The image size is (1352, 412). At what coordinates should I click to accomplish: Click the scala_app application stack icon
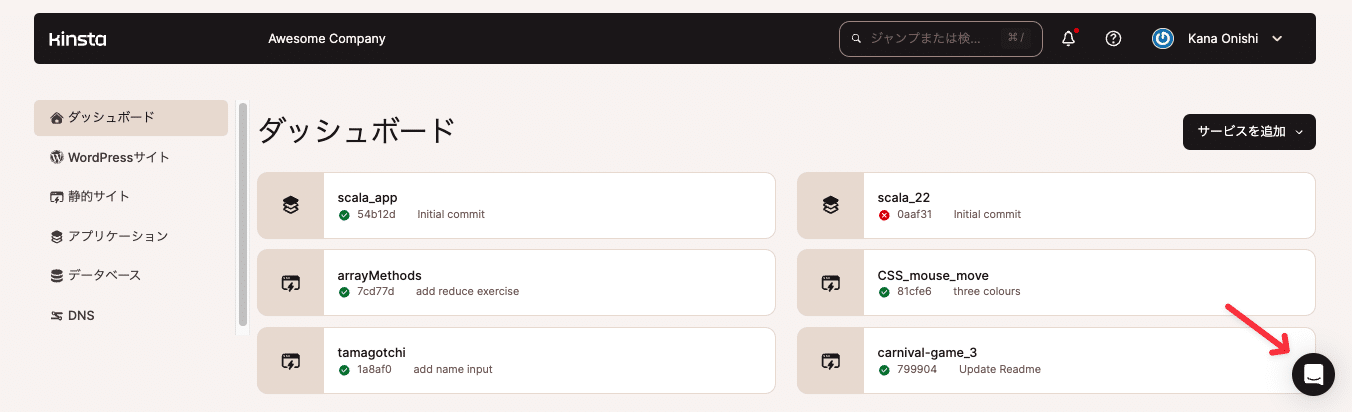click(291, 206)
